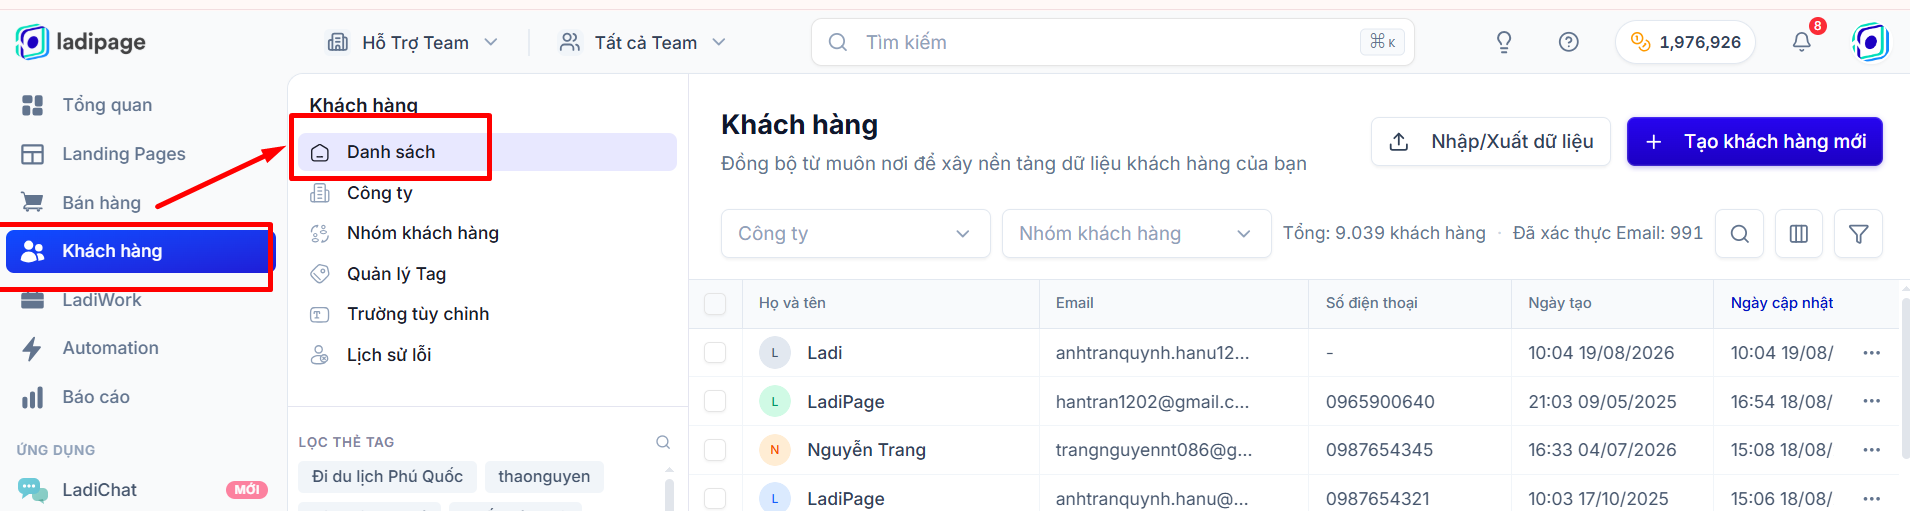Viewport: 1910px width, 511px height.
Task: Open more options for Nguyễn Trang row
Action: coord(1872,450)
